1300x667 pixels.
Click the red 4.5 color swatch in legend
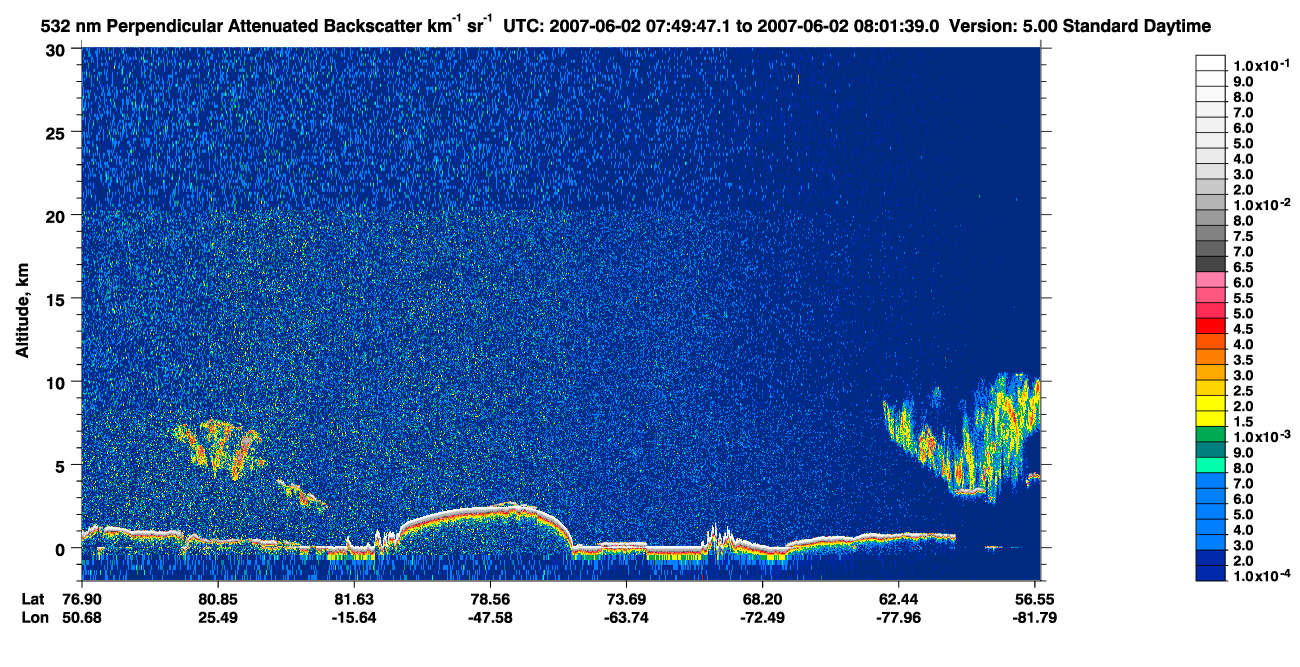point(1211,328)
